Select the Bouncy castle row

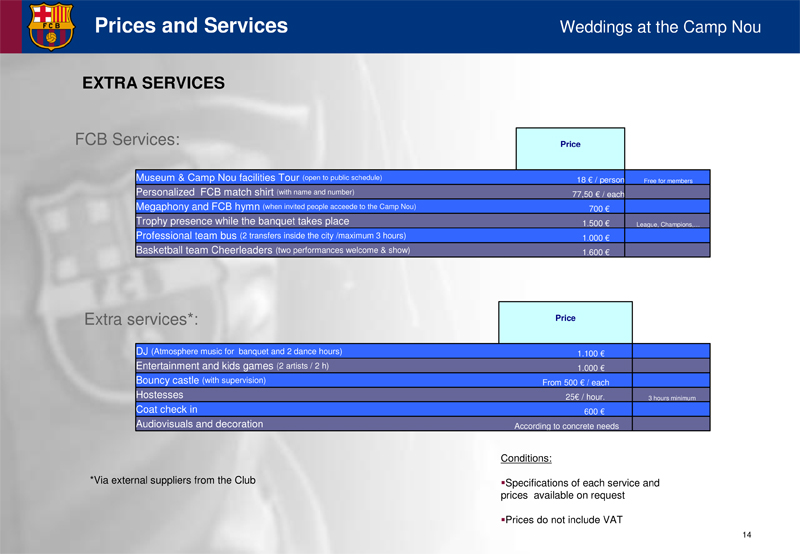[201, 381]
